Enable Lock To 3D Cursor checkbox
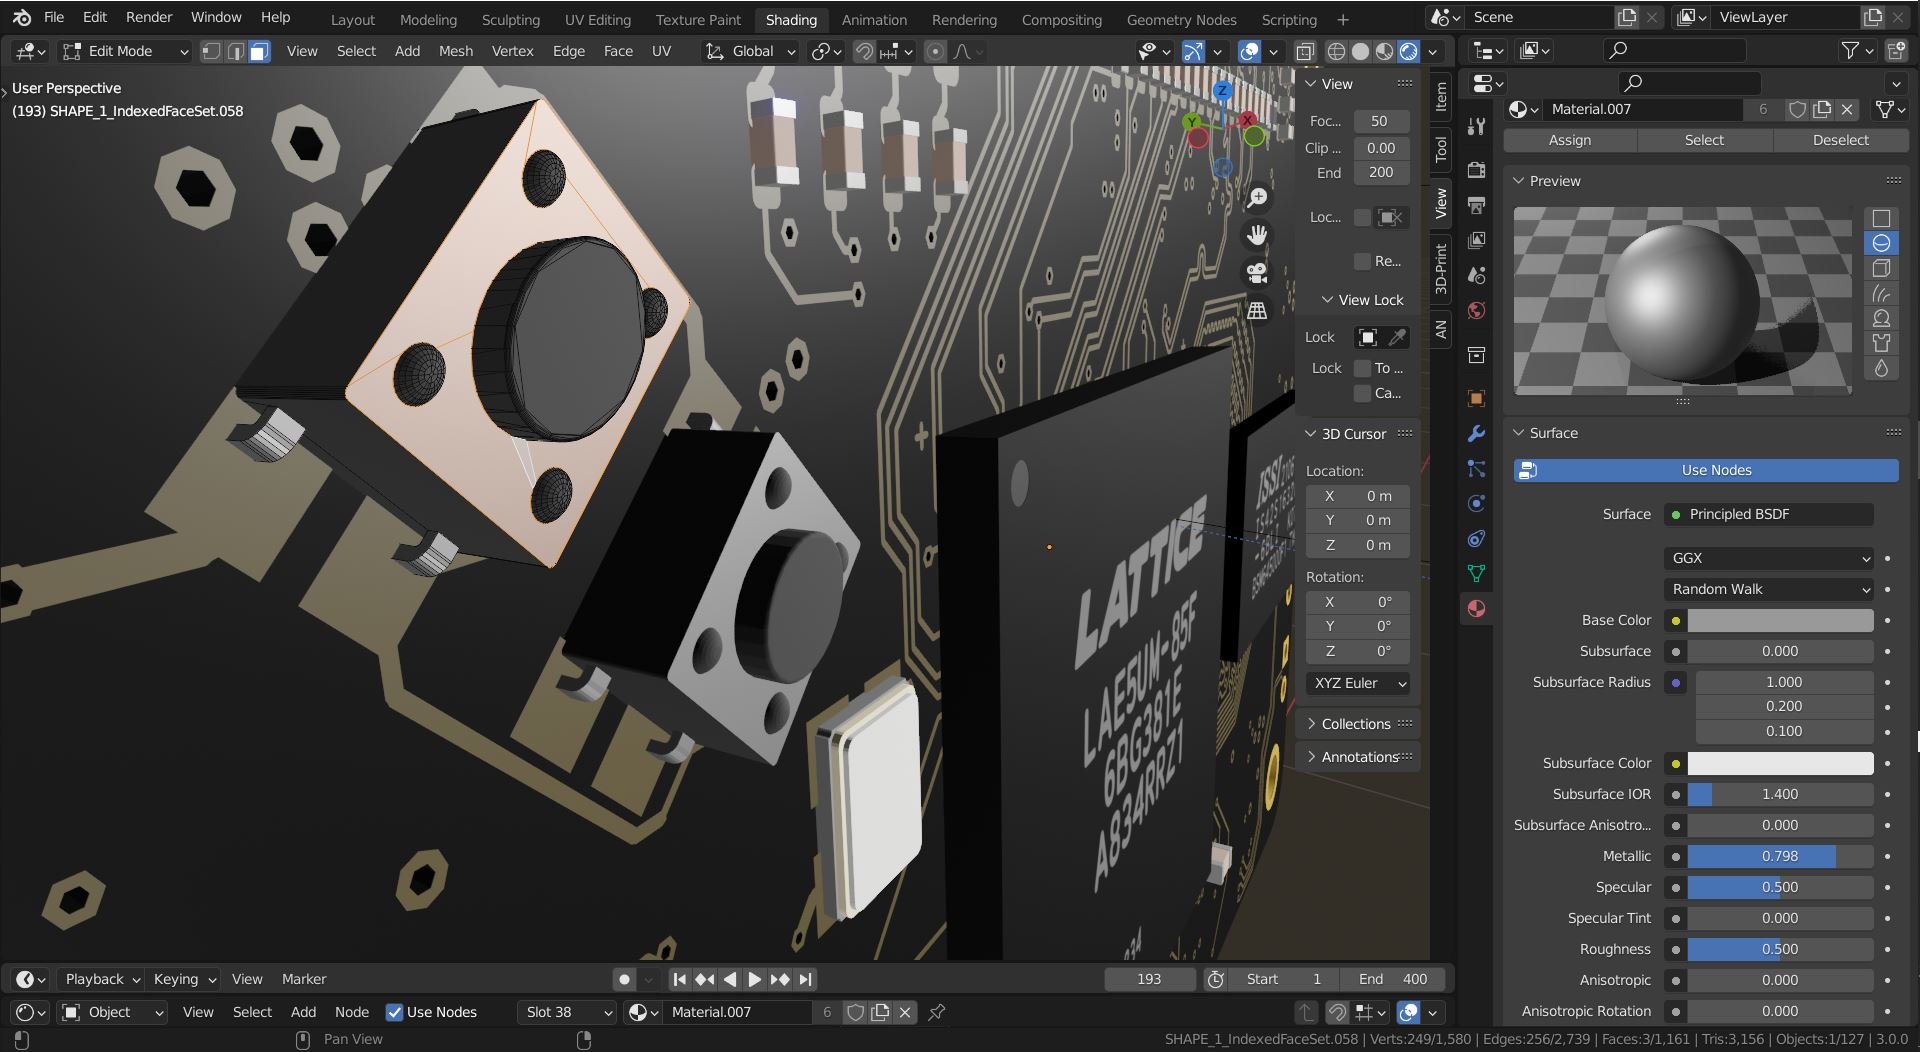 point(1362,368)
